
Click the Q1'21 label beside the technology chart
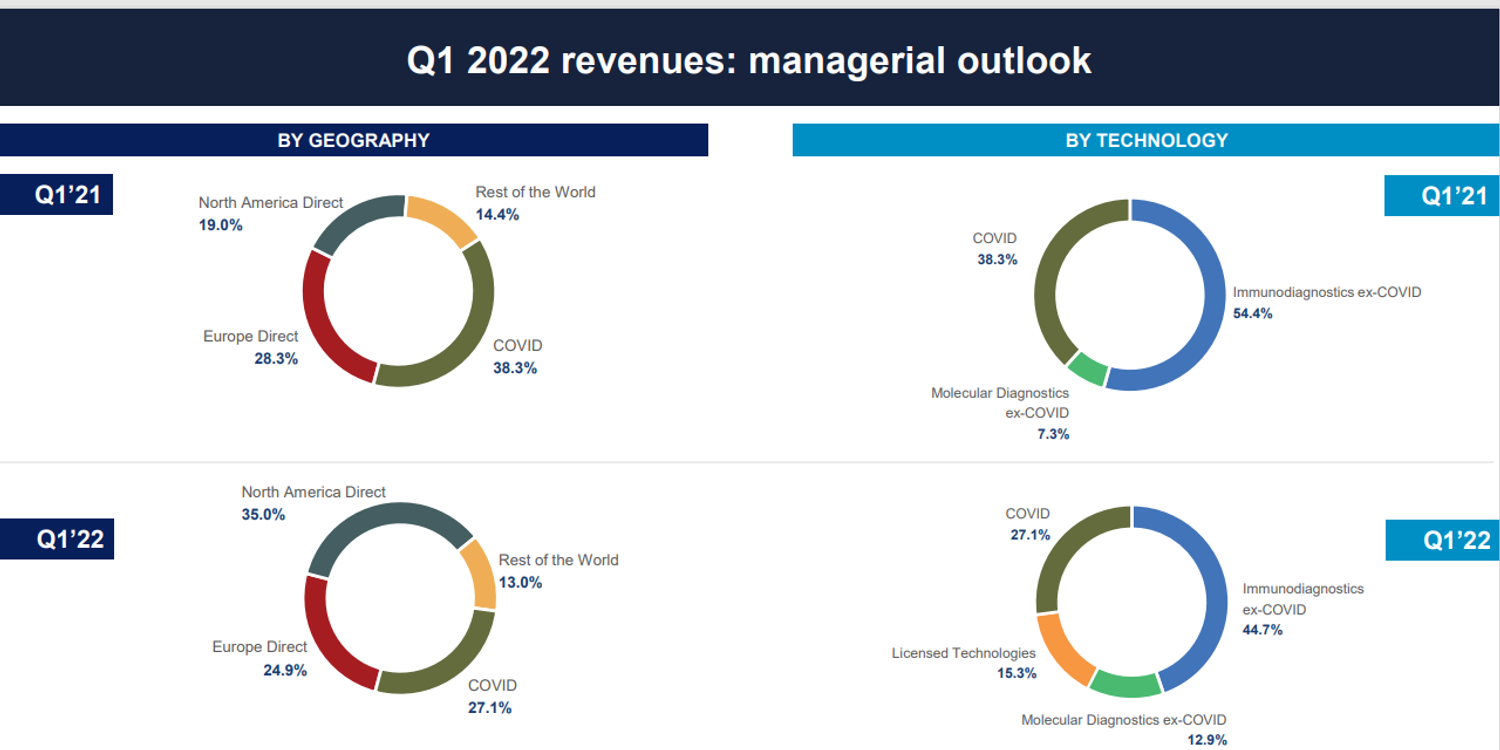[x=1442, y=195]
